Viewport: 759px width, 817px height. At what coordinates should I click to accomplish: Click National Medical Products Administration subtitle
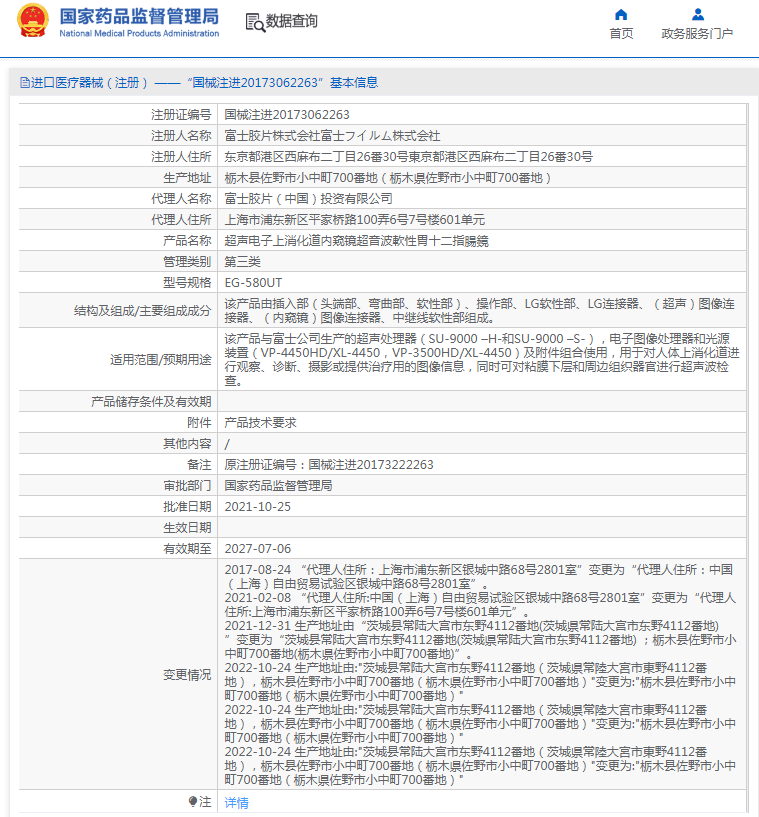pyautogui.click(x=139, y=33)
